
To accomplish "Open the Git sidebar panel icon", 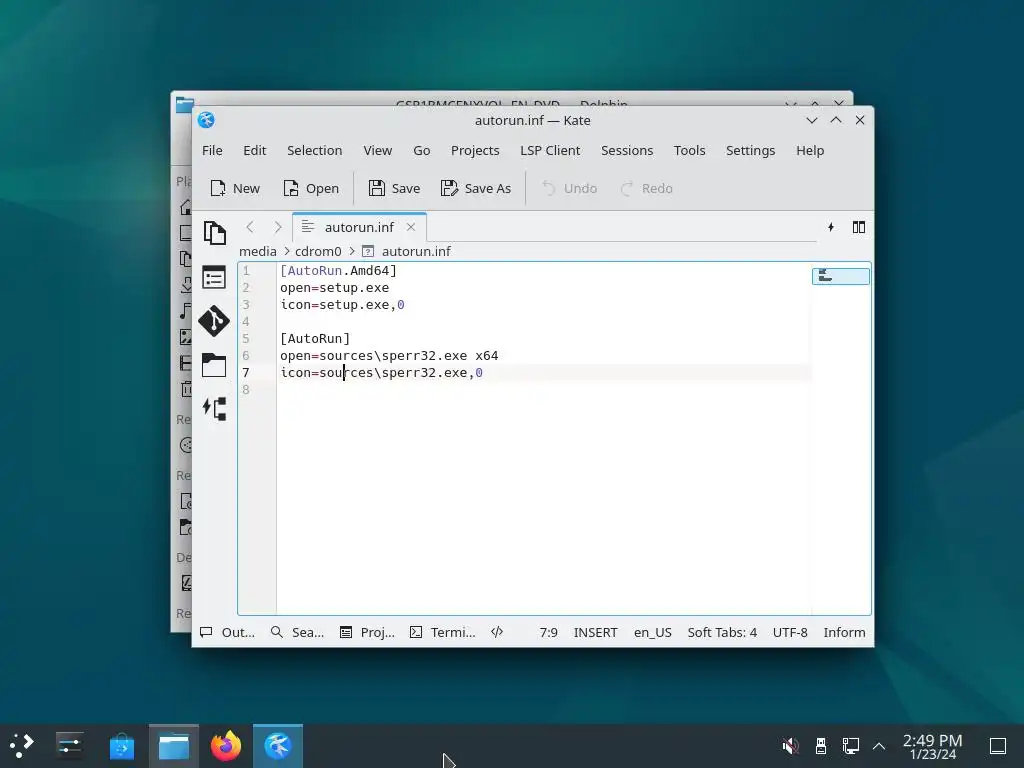I will point(214,321).
